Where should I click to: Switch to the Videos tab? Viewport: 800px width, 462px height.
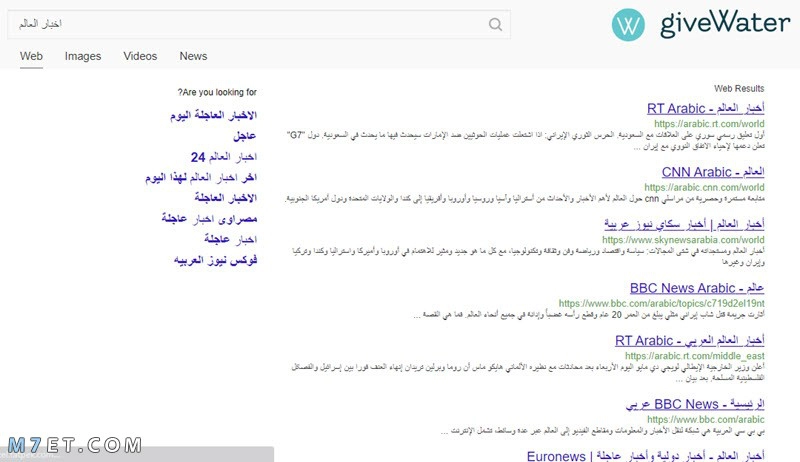coord(140,56)
